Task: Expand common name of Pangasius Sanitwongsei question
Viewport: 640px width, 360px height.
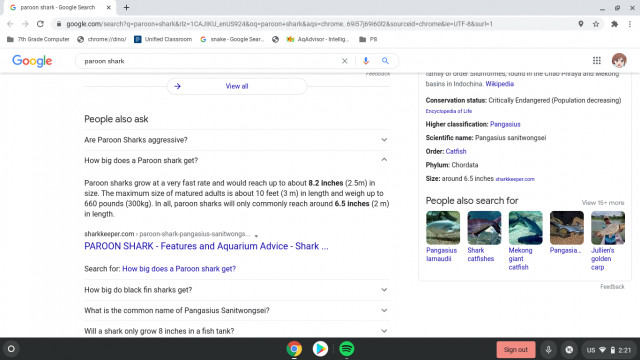Action: click(237, 311)
